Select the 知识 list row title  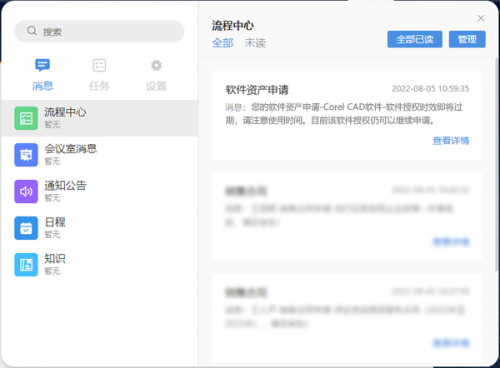(55, 259)
